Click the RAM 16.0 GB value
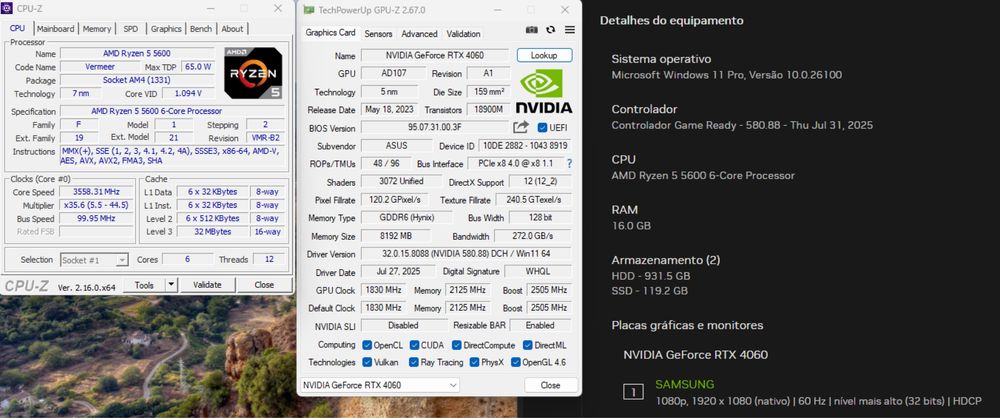 631,225
